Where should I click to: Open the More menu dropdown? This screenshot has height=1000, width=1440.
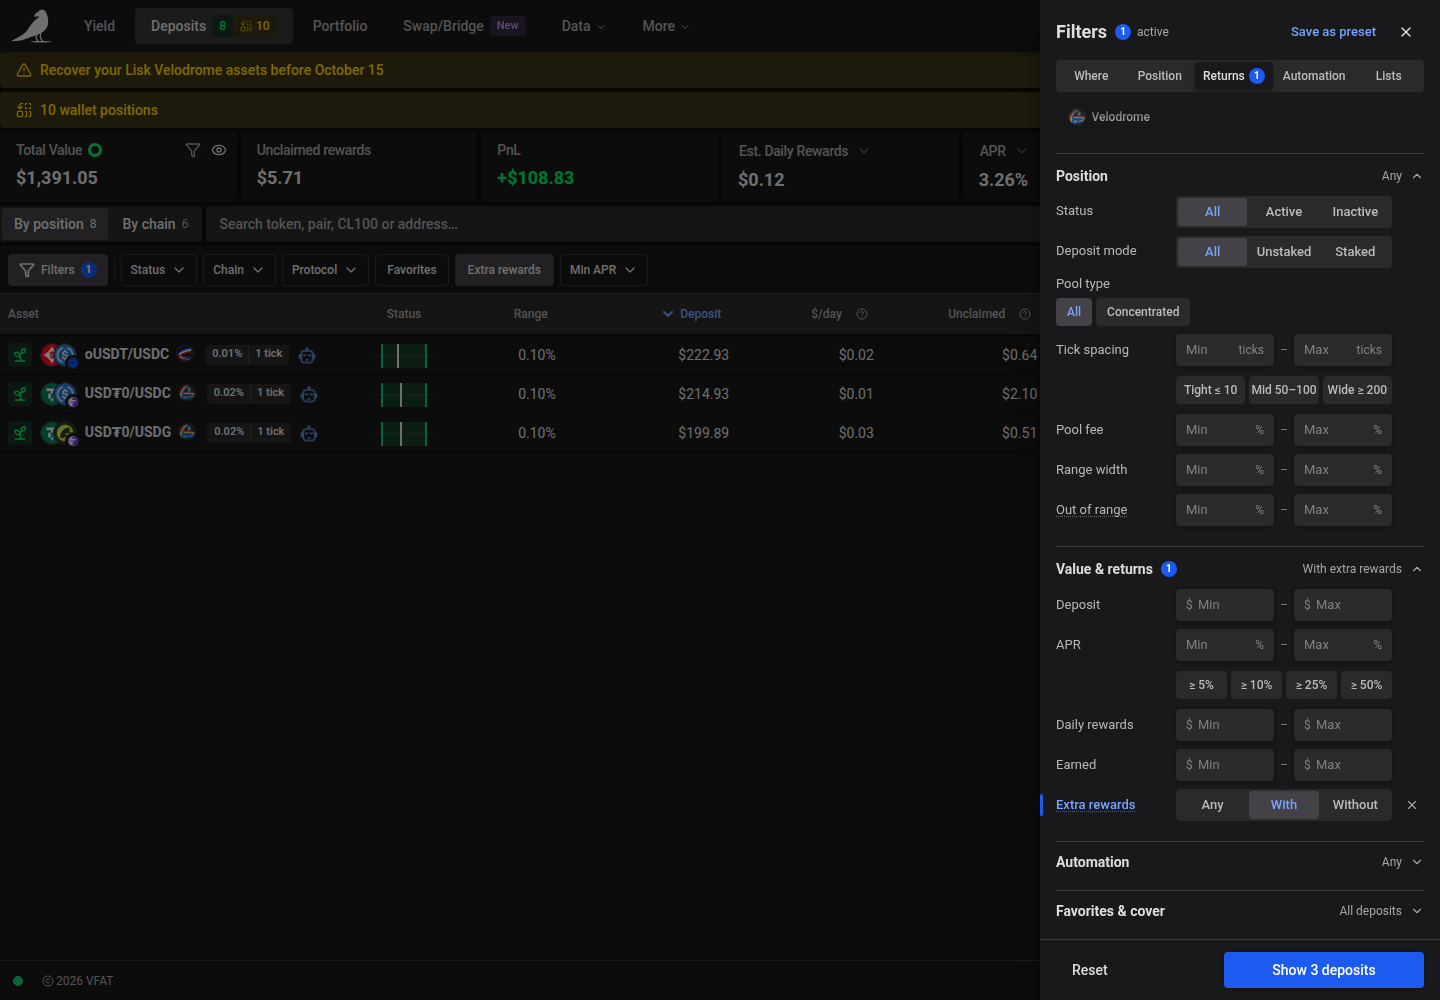666,26
